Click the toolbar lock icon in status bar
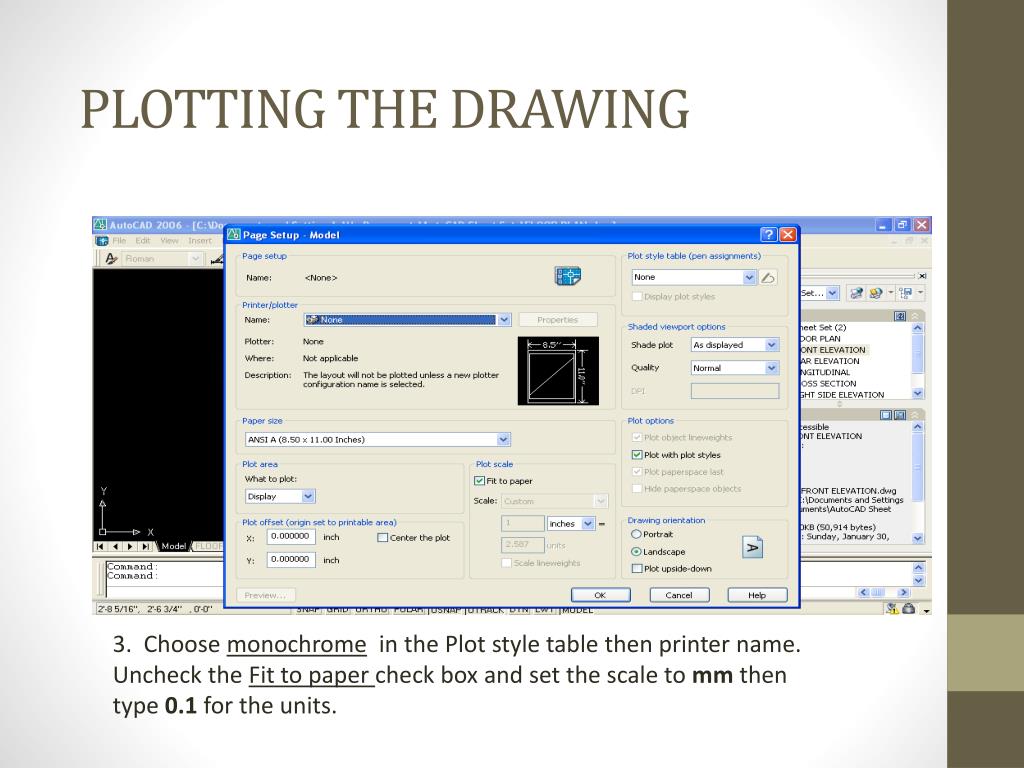Viewport: 1024px width, 768px height. tap(908, 609)
